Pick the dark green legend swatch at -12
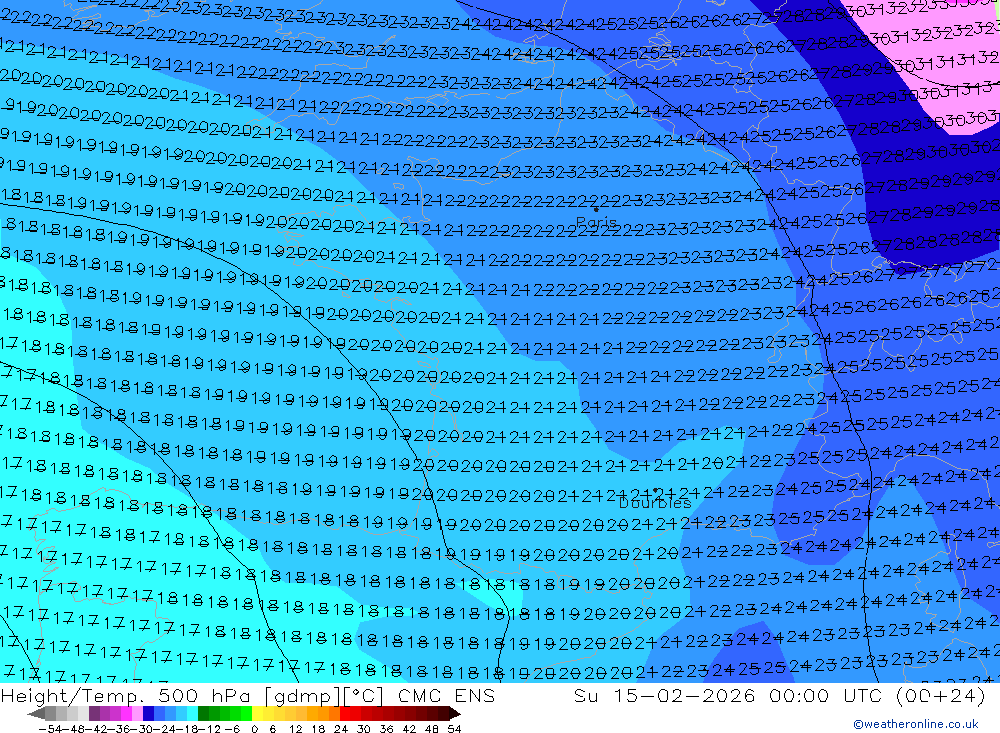 [203, 714]
